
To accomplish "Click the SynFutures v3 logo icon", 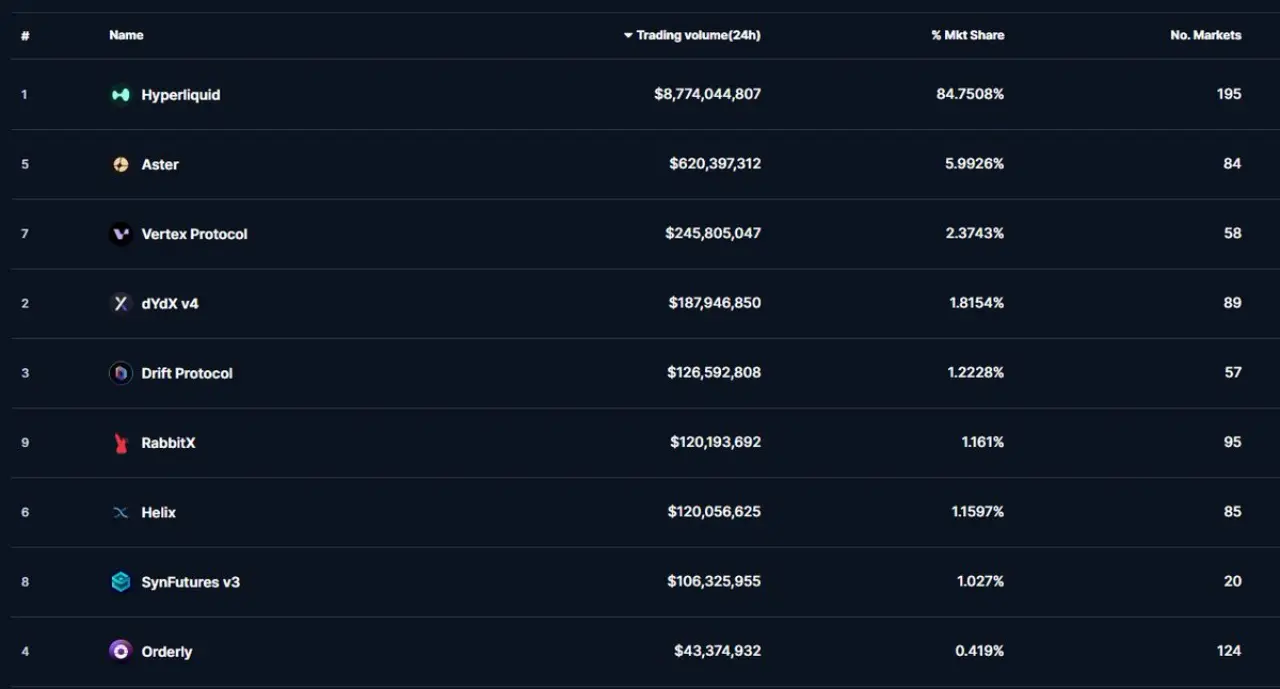I will click(121, 582).
